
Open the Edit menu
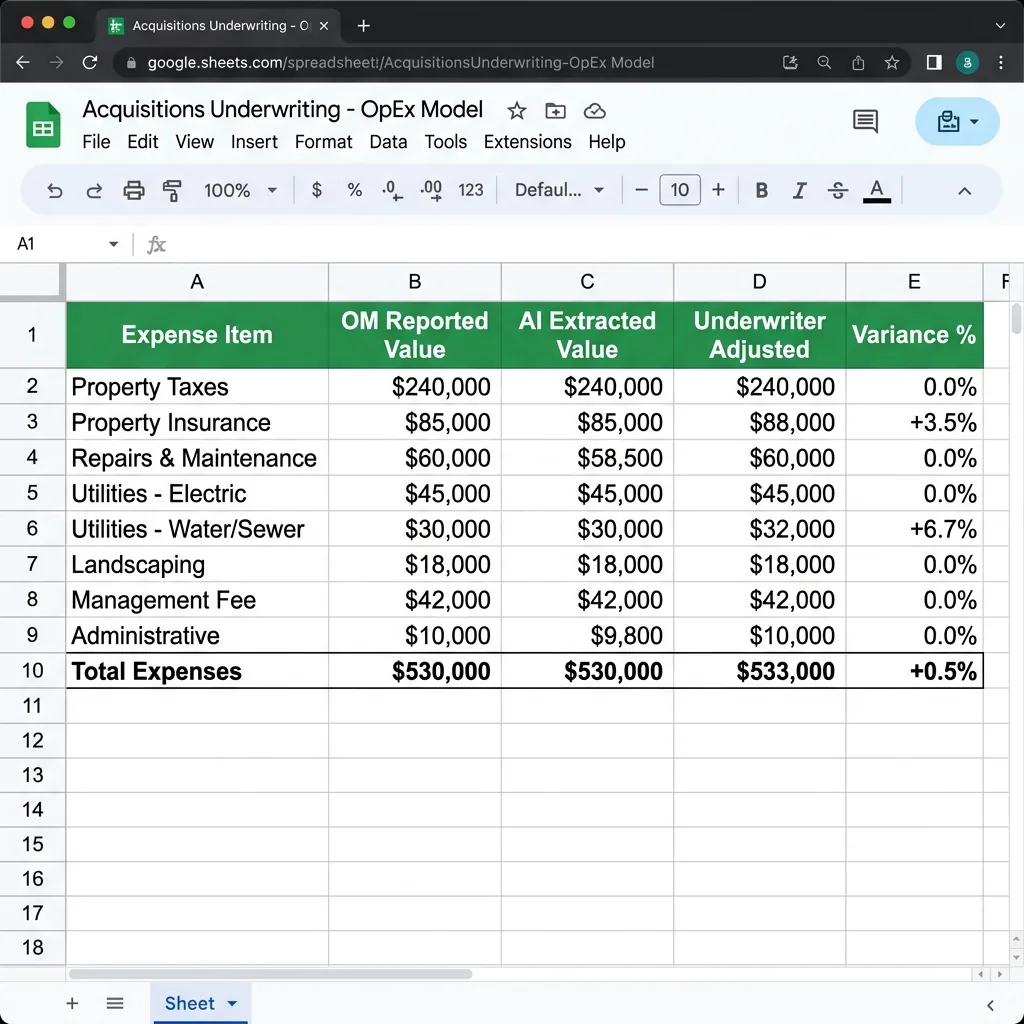(142, 142)
